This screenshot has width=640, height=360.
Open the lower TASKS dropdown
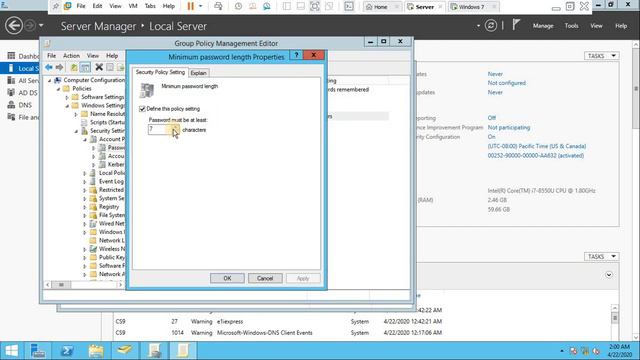[x=602, y=256]
